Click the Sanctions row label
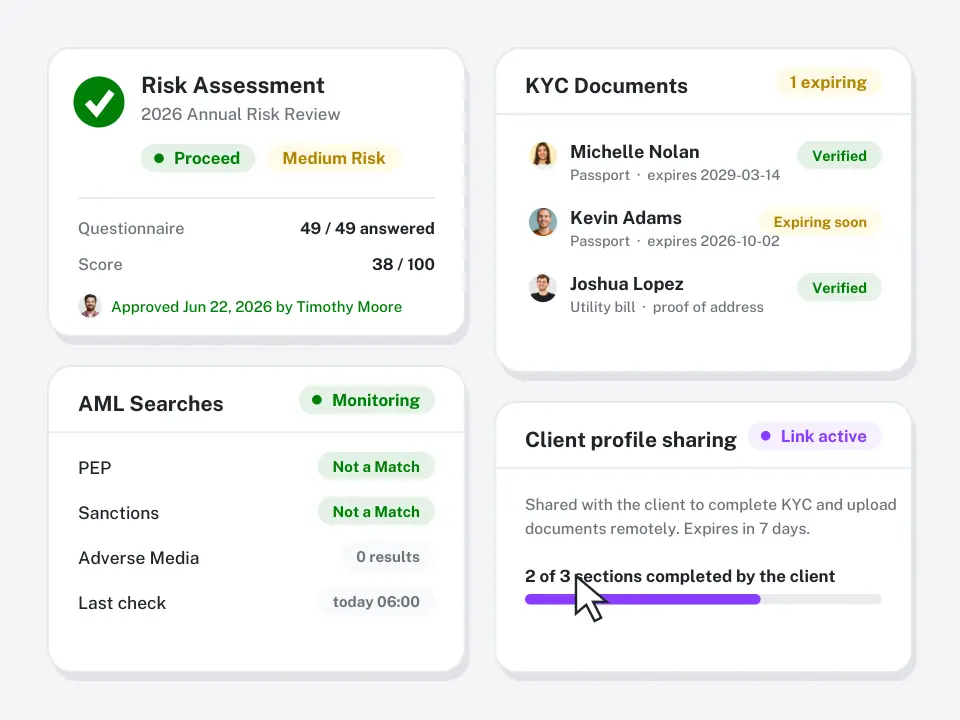This screenshot has width=960, height=720. tap(119, 513)
